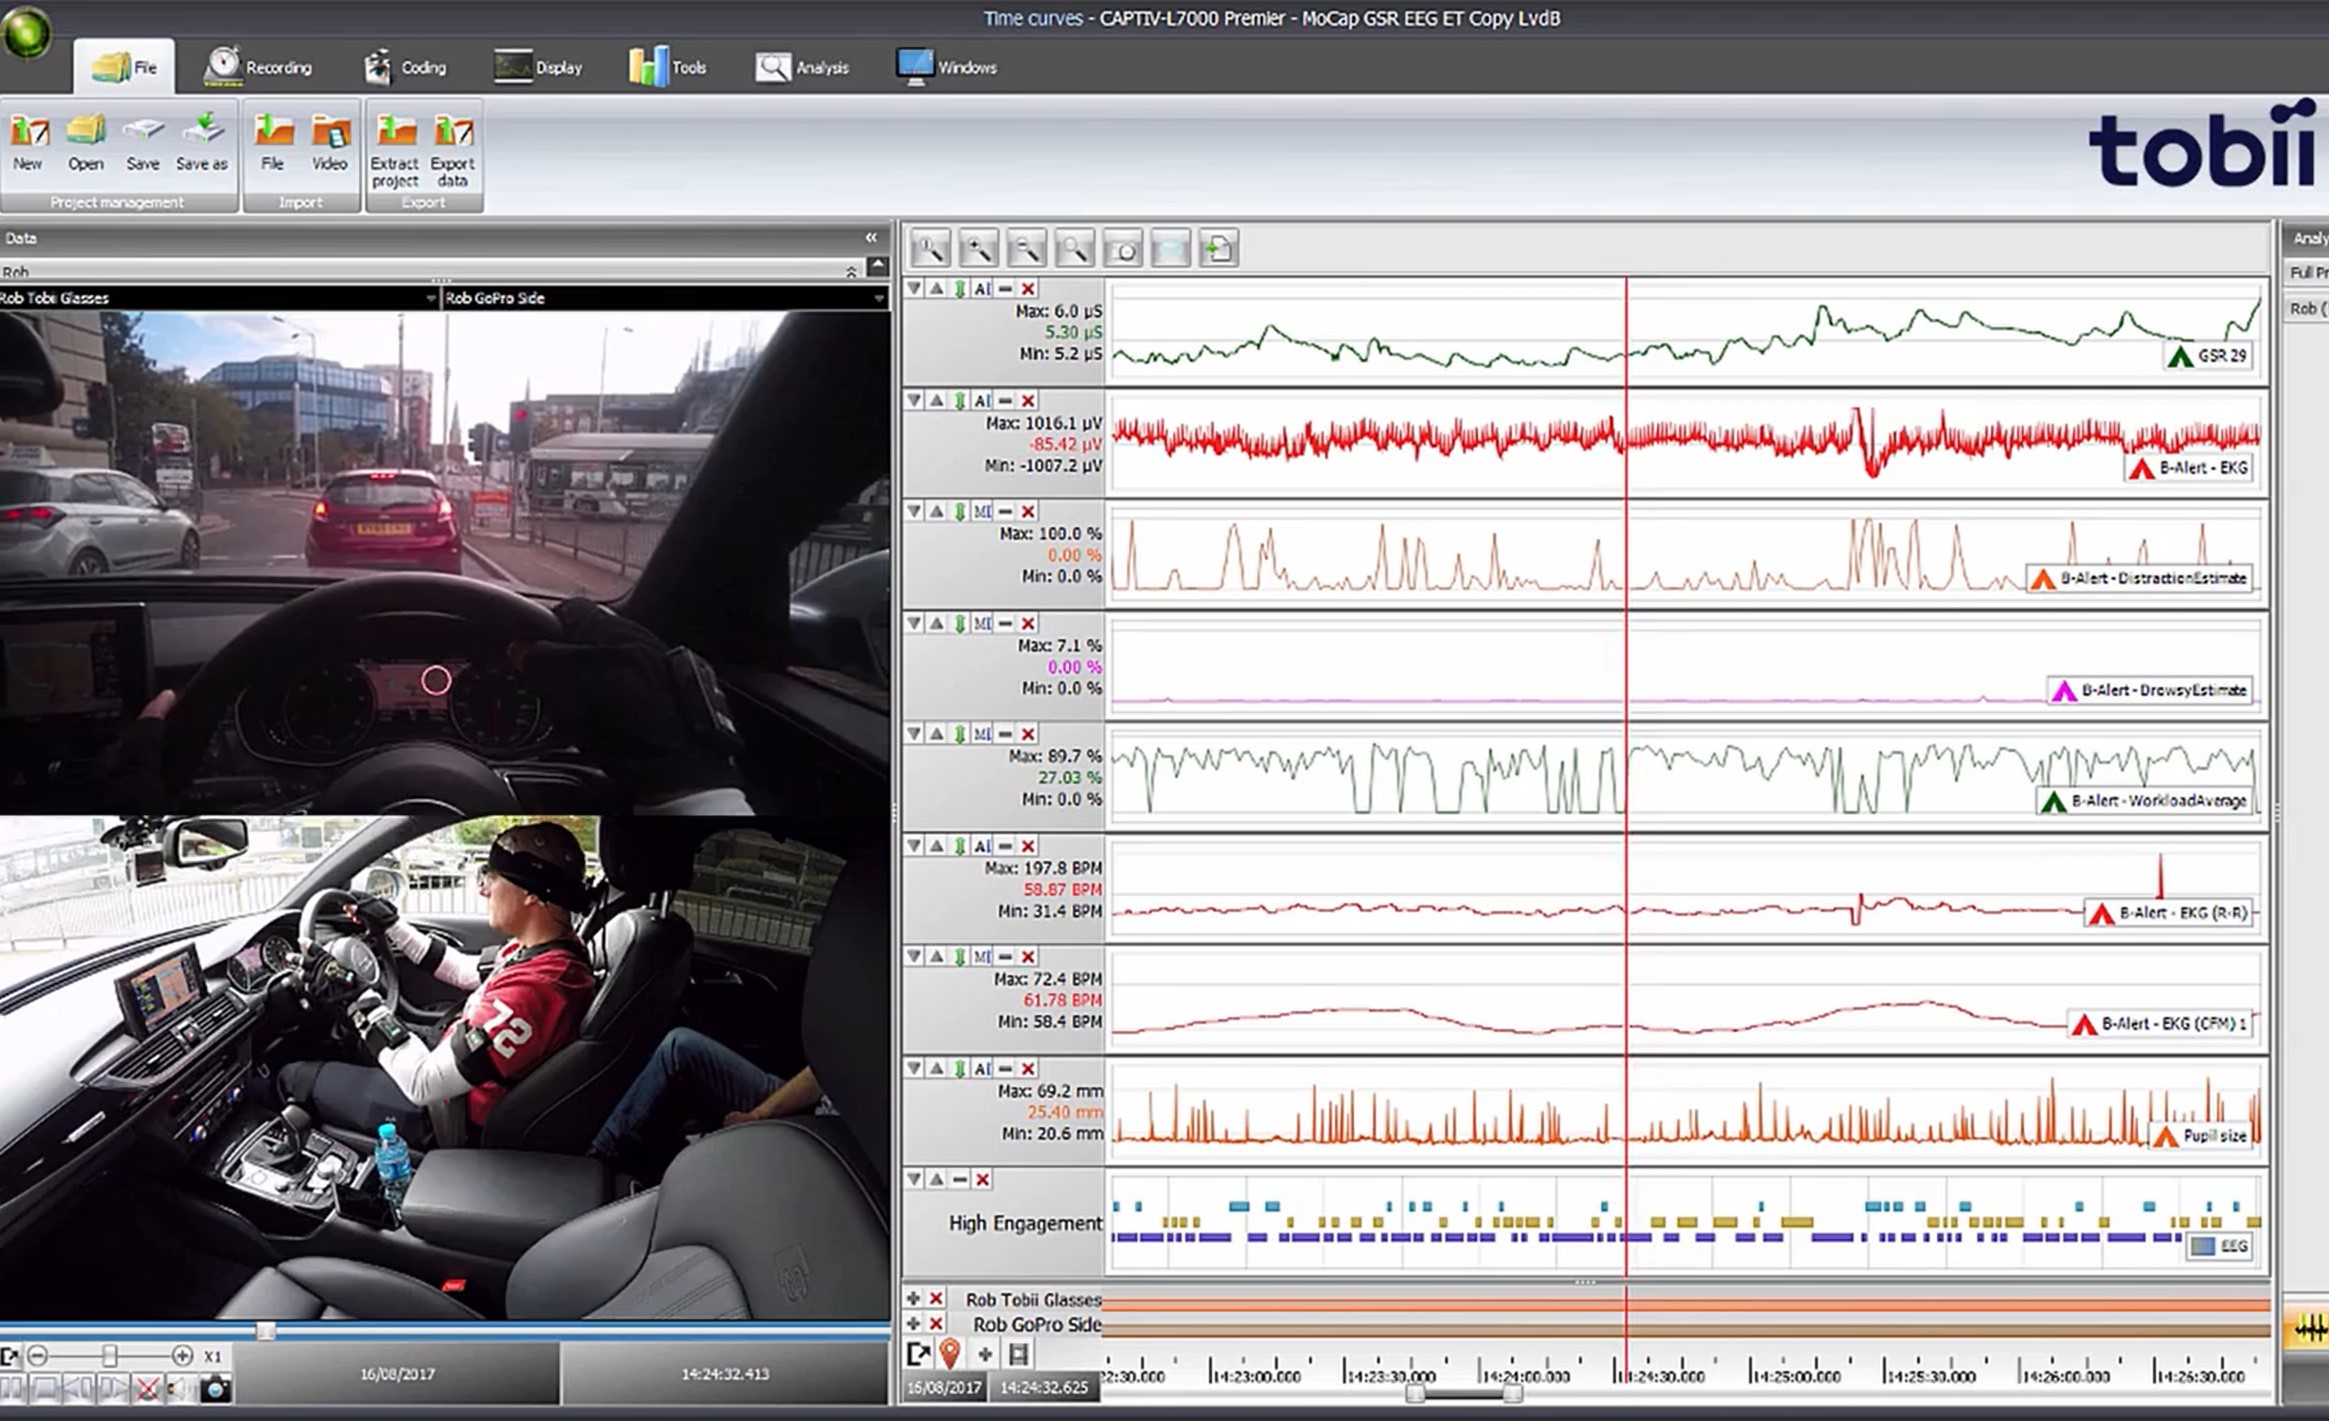Viewport: 2329px width, 1421px height.
Task: Move High Engagement row down with triangle
Action: [x=914, y=1180]
